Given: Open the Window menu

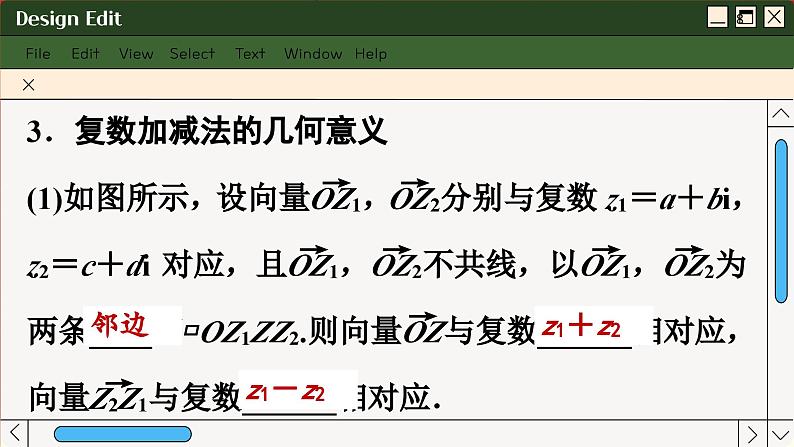Looking at the screenshot, I should coord(313,54).
